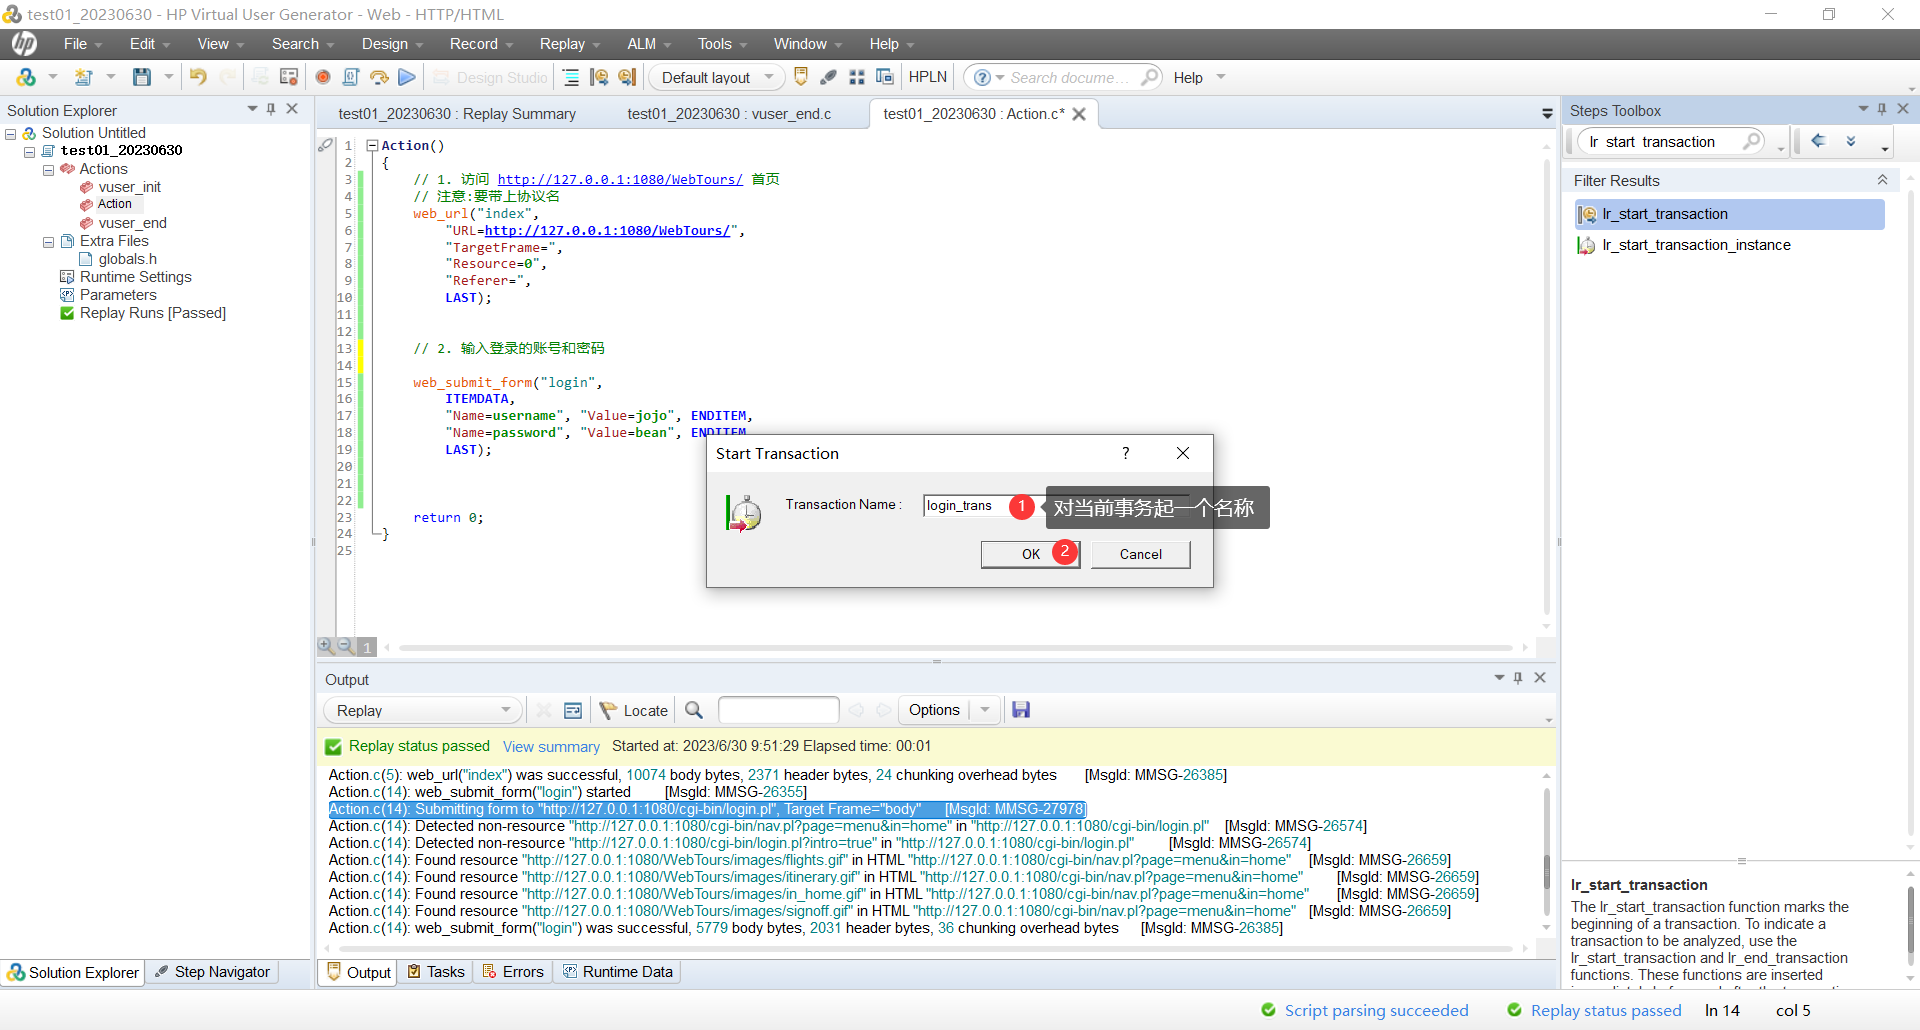
Task: Click the shield icon after Default layout
Action: coord(800,77)
